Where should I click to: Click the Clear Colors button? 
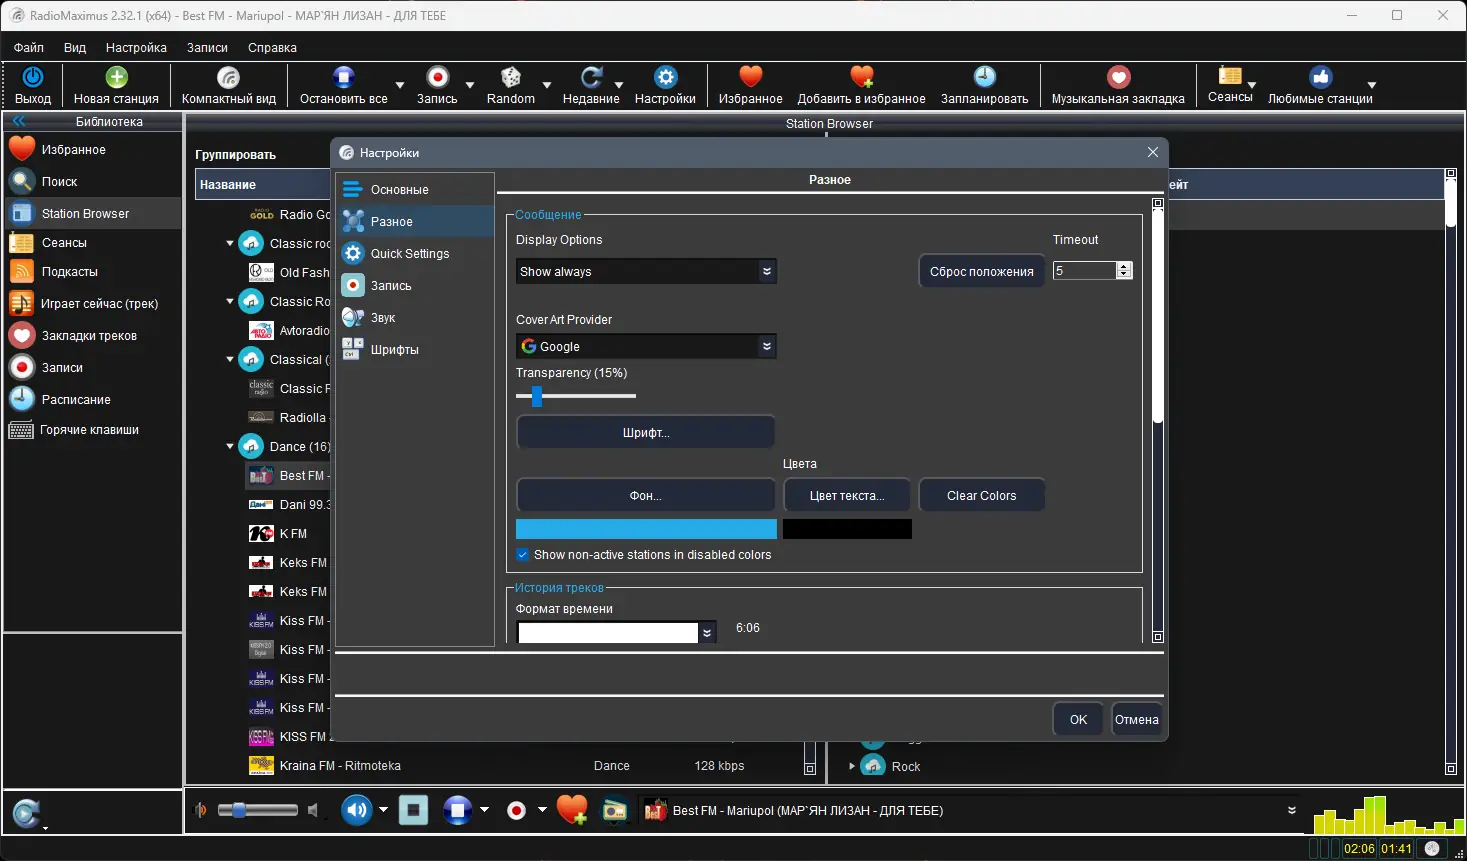[981, 494]
